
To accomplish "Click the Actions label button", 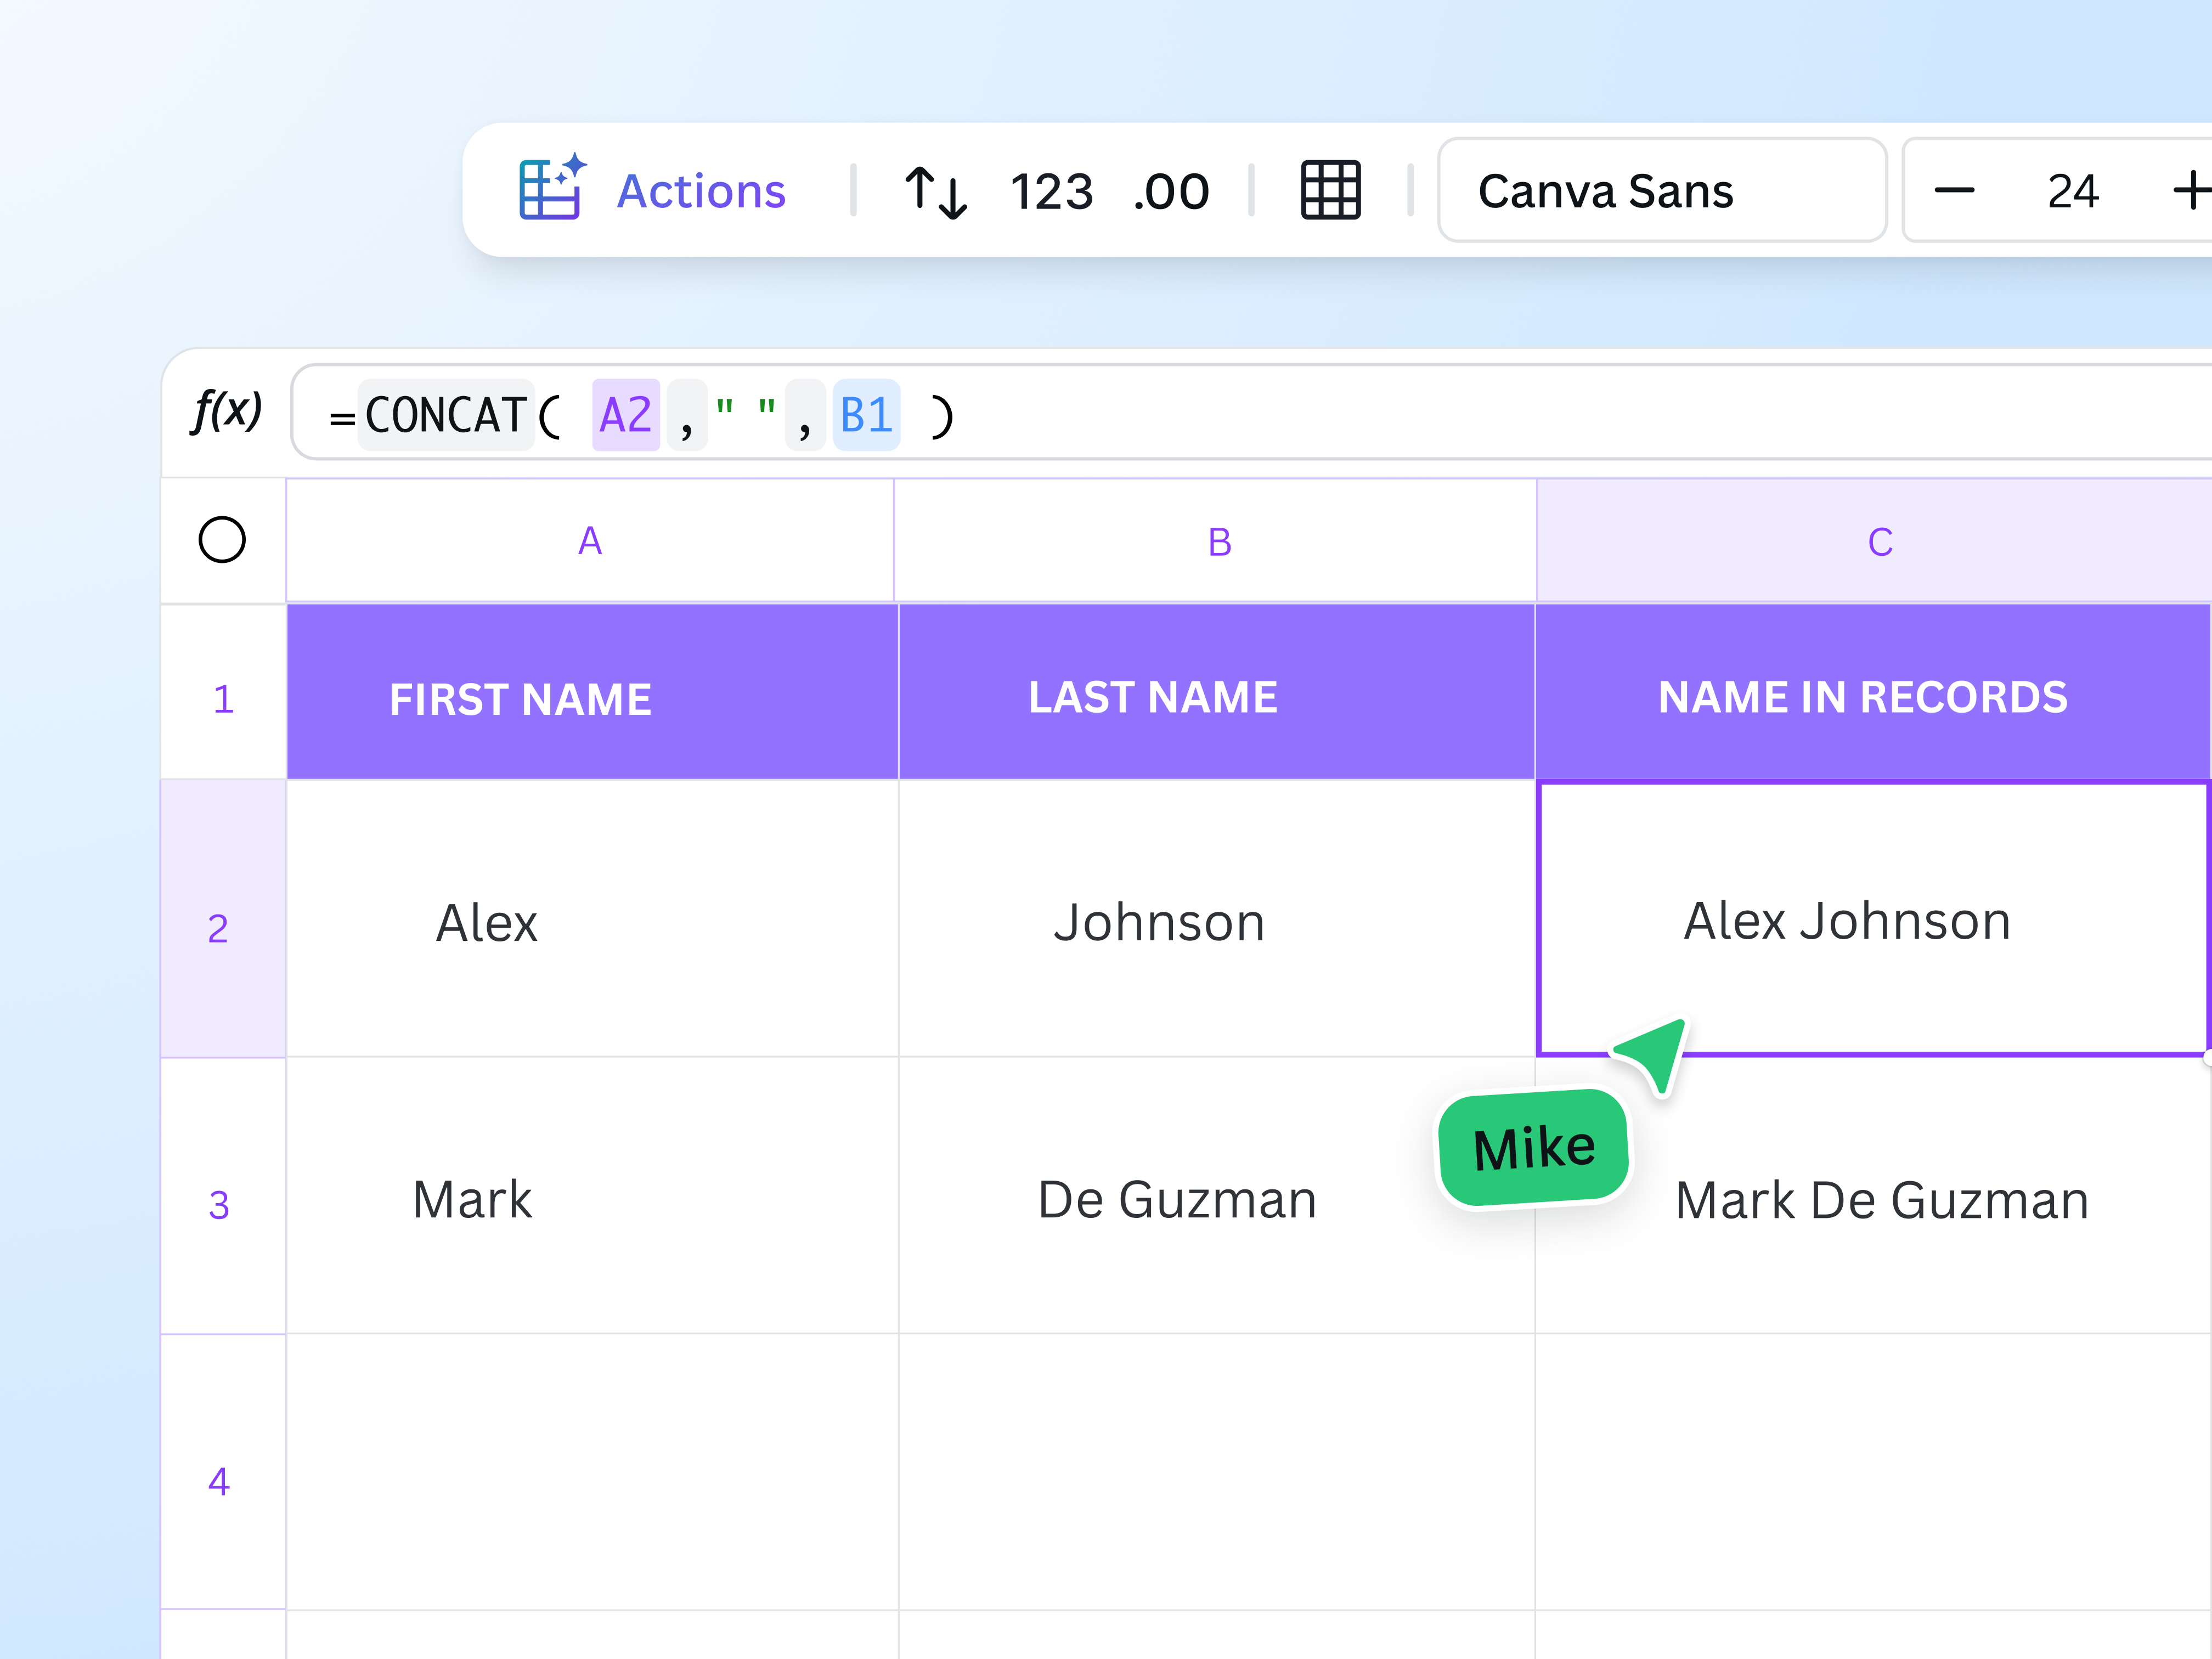I will (x=701, y=190).
